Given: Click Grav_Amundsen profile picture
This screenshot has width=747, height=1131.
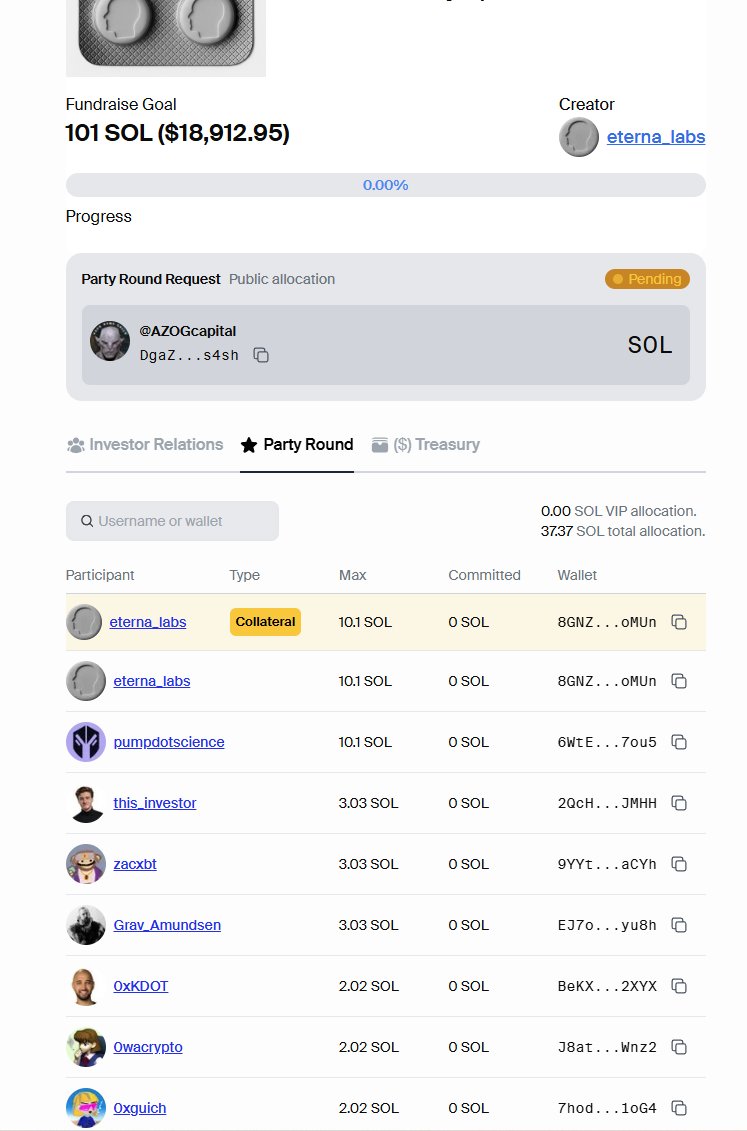Looking at the screenshot, I should tap(86, 925).
